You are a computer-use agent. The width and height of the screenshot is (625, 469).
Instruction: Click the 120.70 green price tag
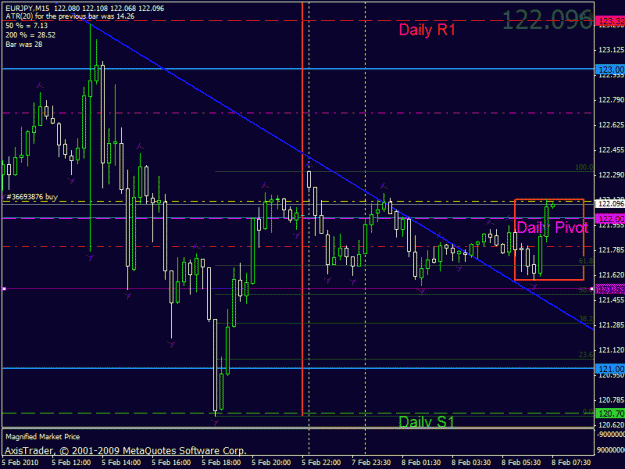pos(610,414)
